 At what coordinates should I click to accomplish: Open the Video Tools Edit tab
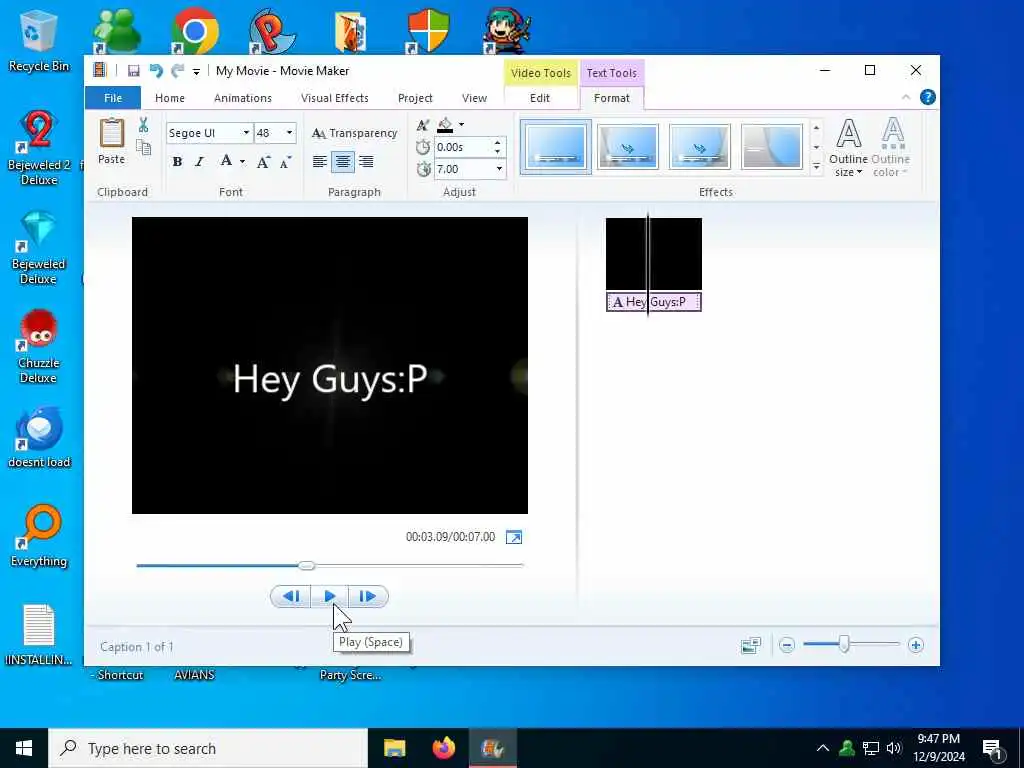click(539, 98)
